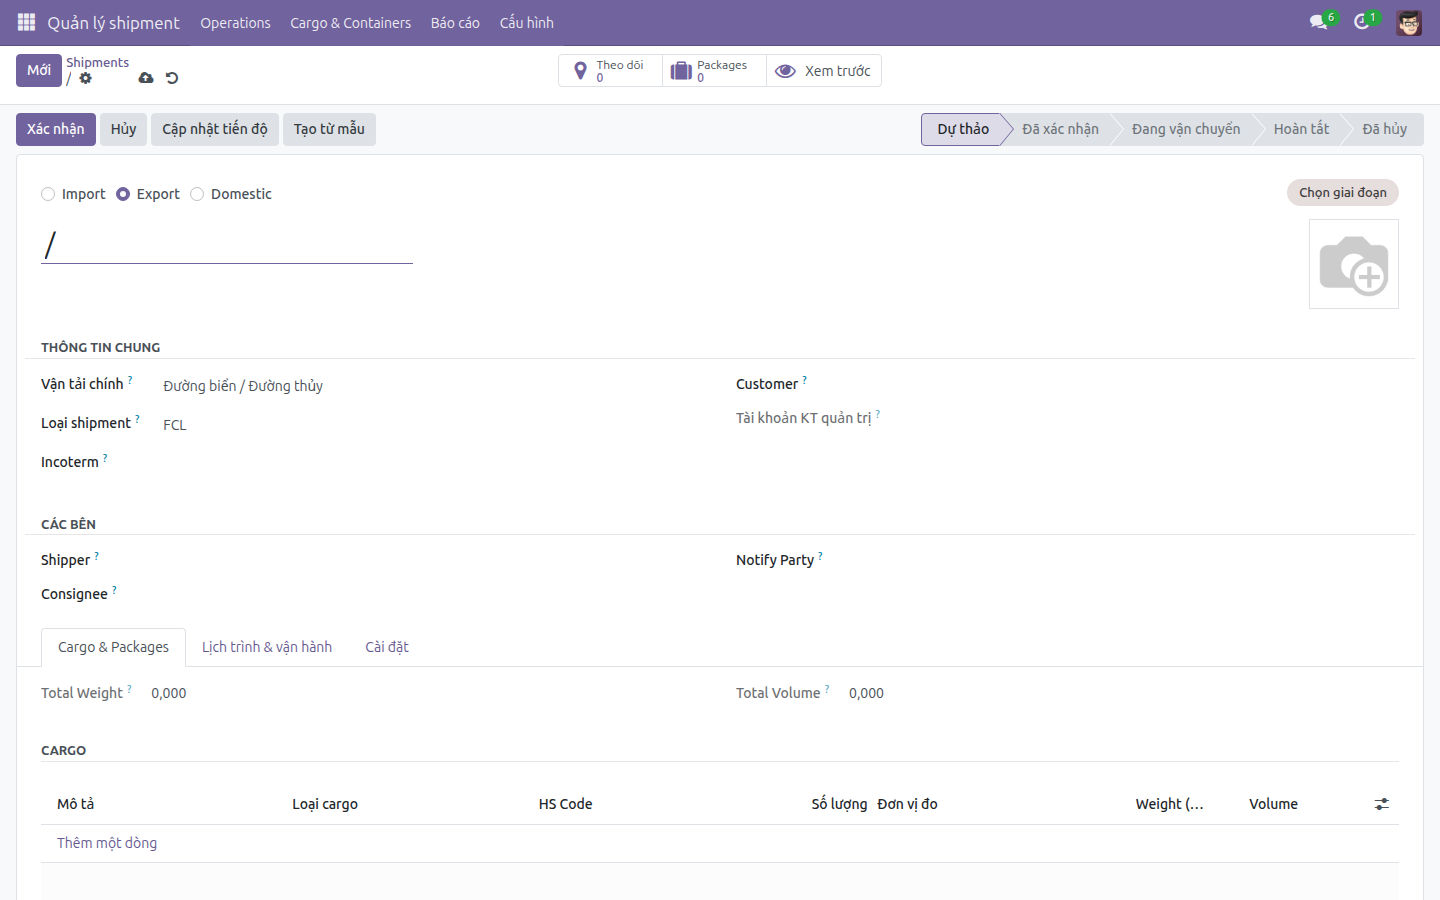Screen dimensions: 1440x900
Task: Open Packages suitcase stat button
Action: pyautogui.click(x=714, y=71)
